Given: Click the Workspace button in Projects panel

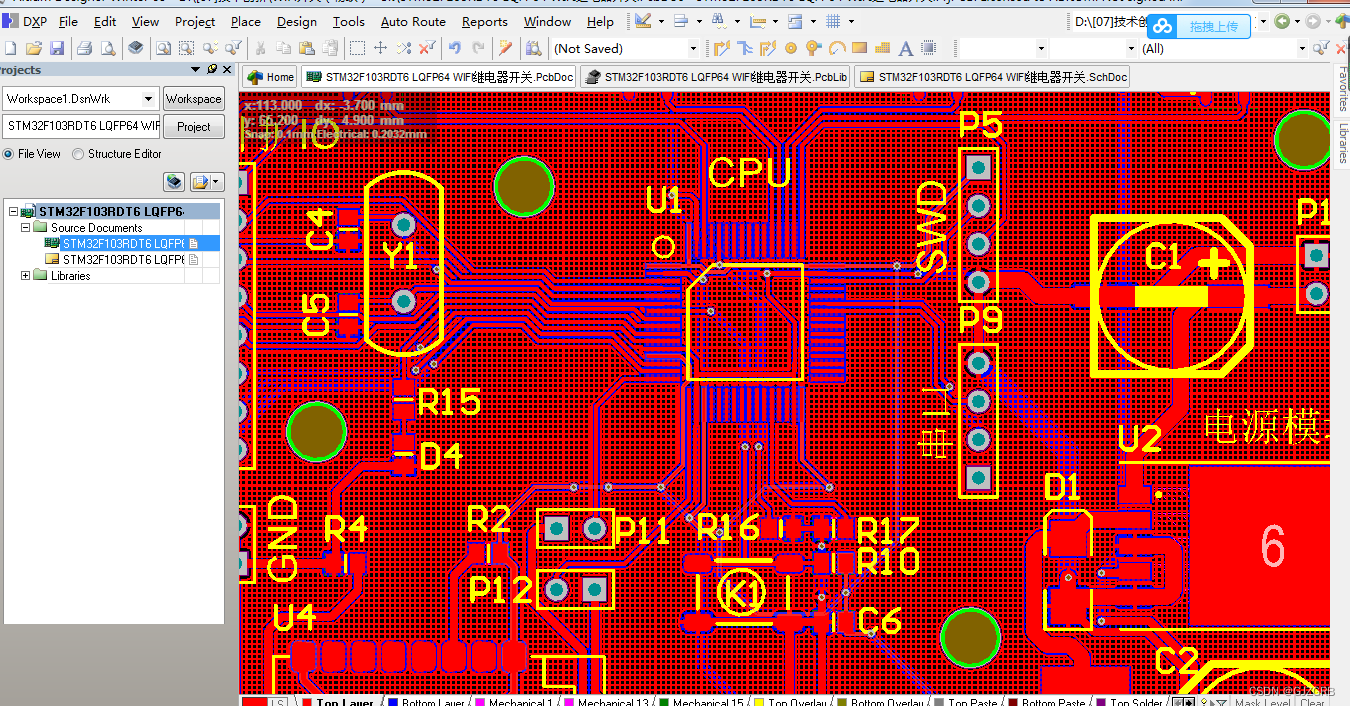Looking at the screenshot, I should [193, 98].
